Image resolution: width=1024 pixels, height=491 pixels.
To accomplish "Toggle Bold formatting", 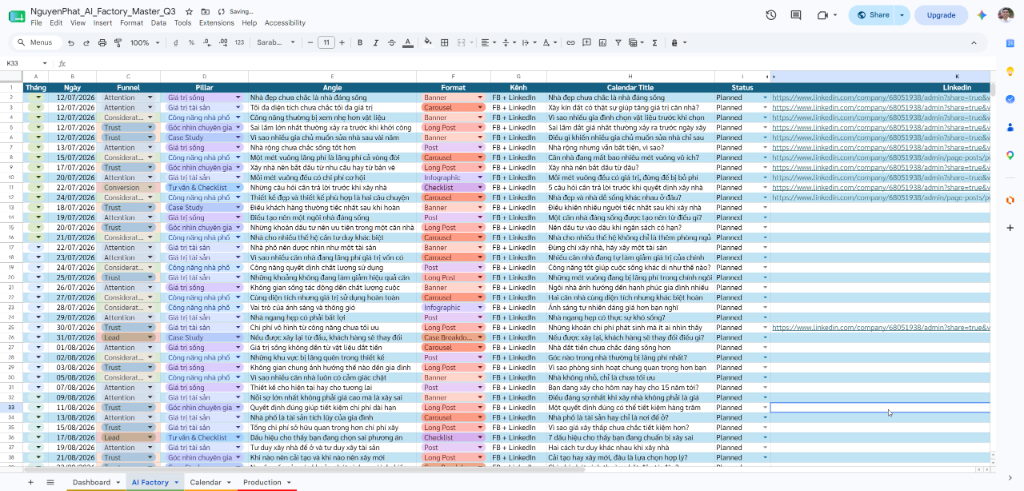I will pyautogui.click(x=360, y=43).
